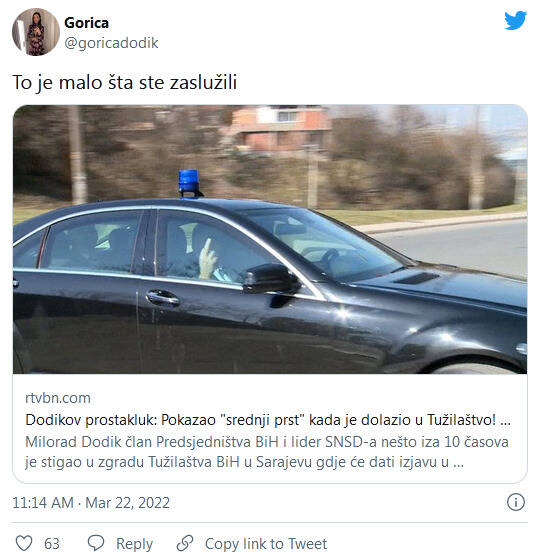Click the Reply text button

[x=134, y=544]
